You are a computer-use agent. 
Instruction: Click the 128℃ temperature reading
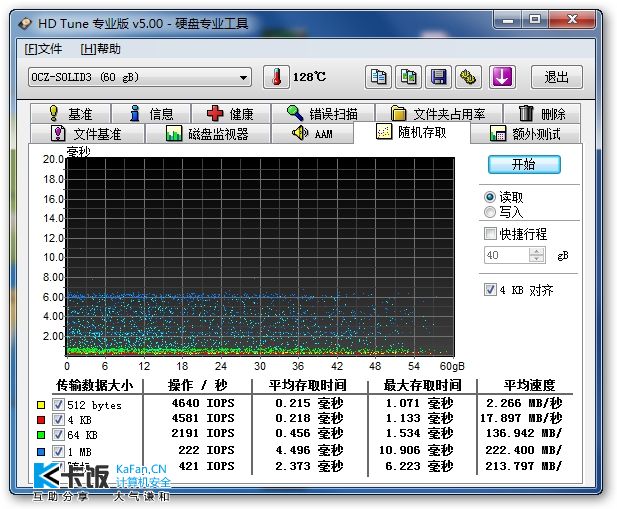[309, 77]
